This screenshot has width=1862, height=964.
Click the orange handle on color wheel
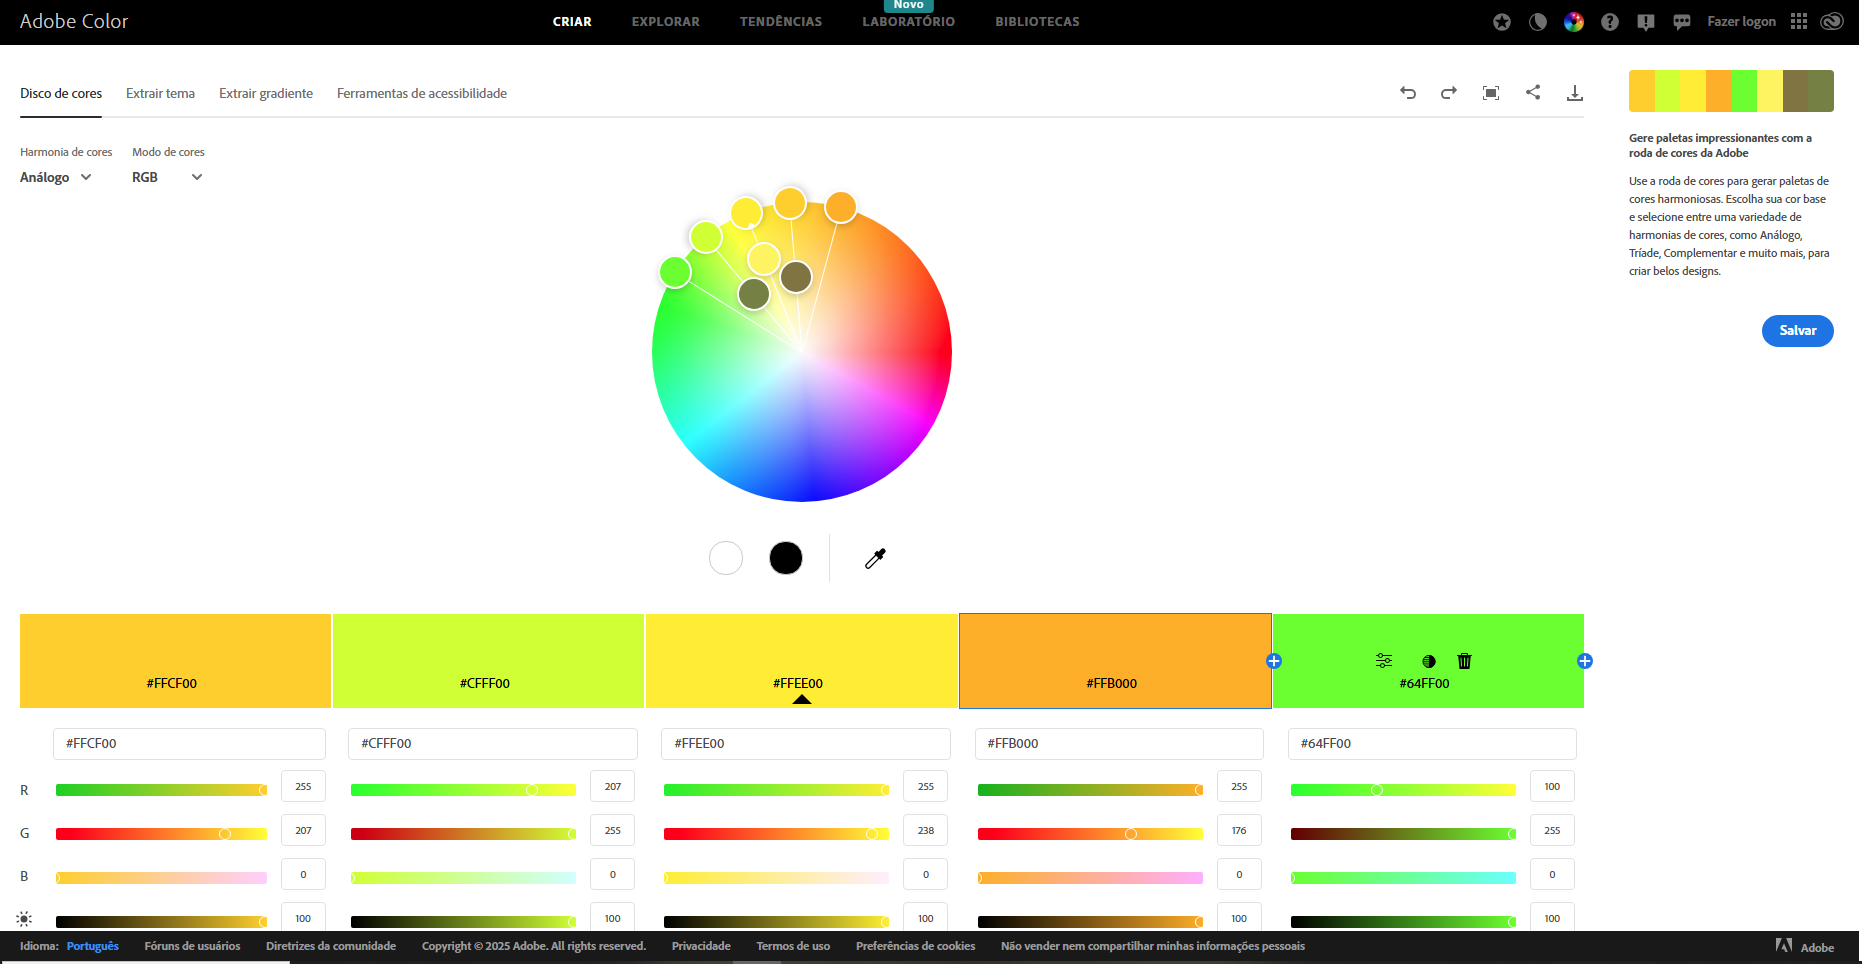[841, 207]
